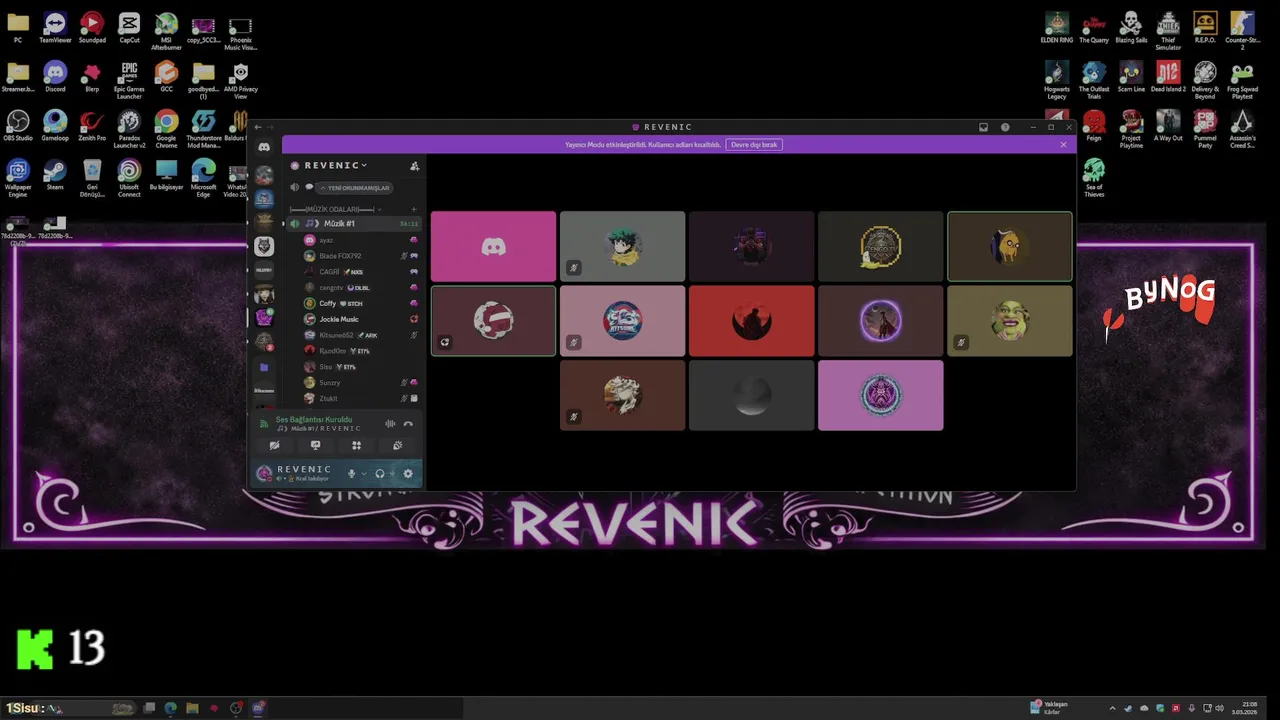Viewport: 1280px width, 720px height.
Task: Open activities launcher icon in voice panel
Action: pos(356,446)
